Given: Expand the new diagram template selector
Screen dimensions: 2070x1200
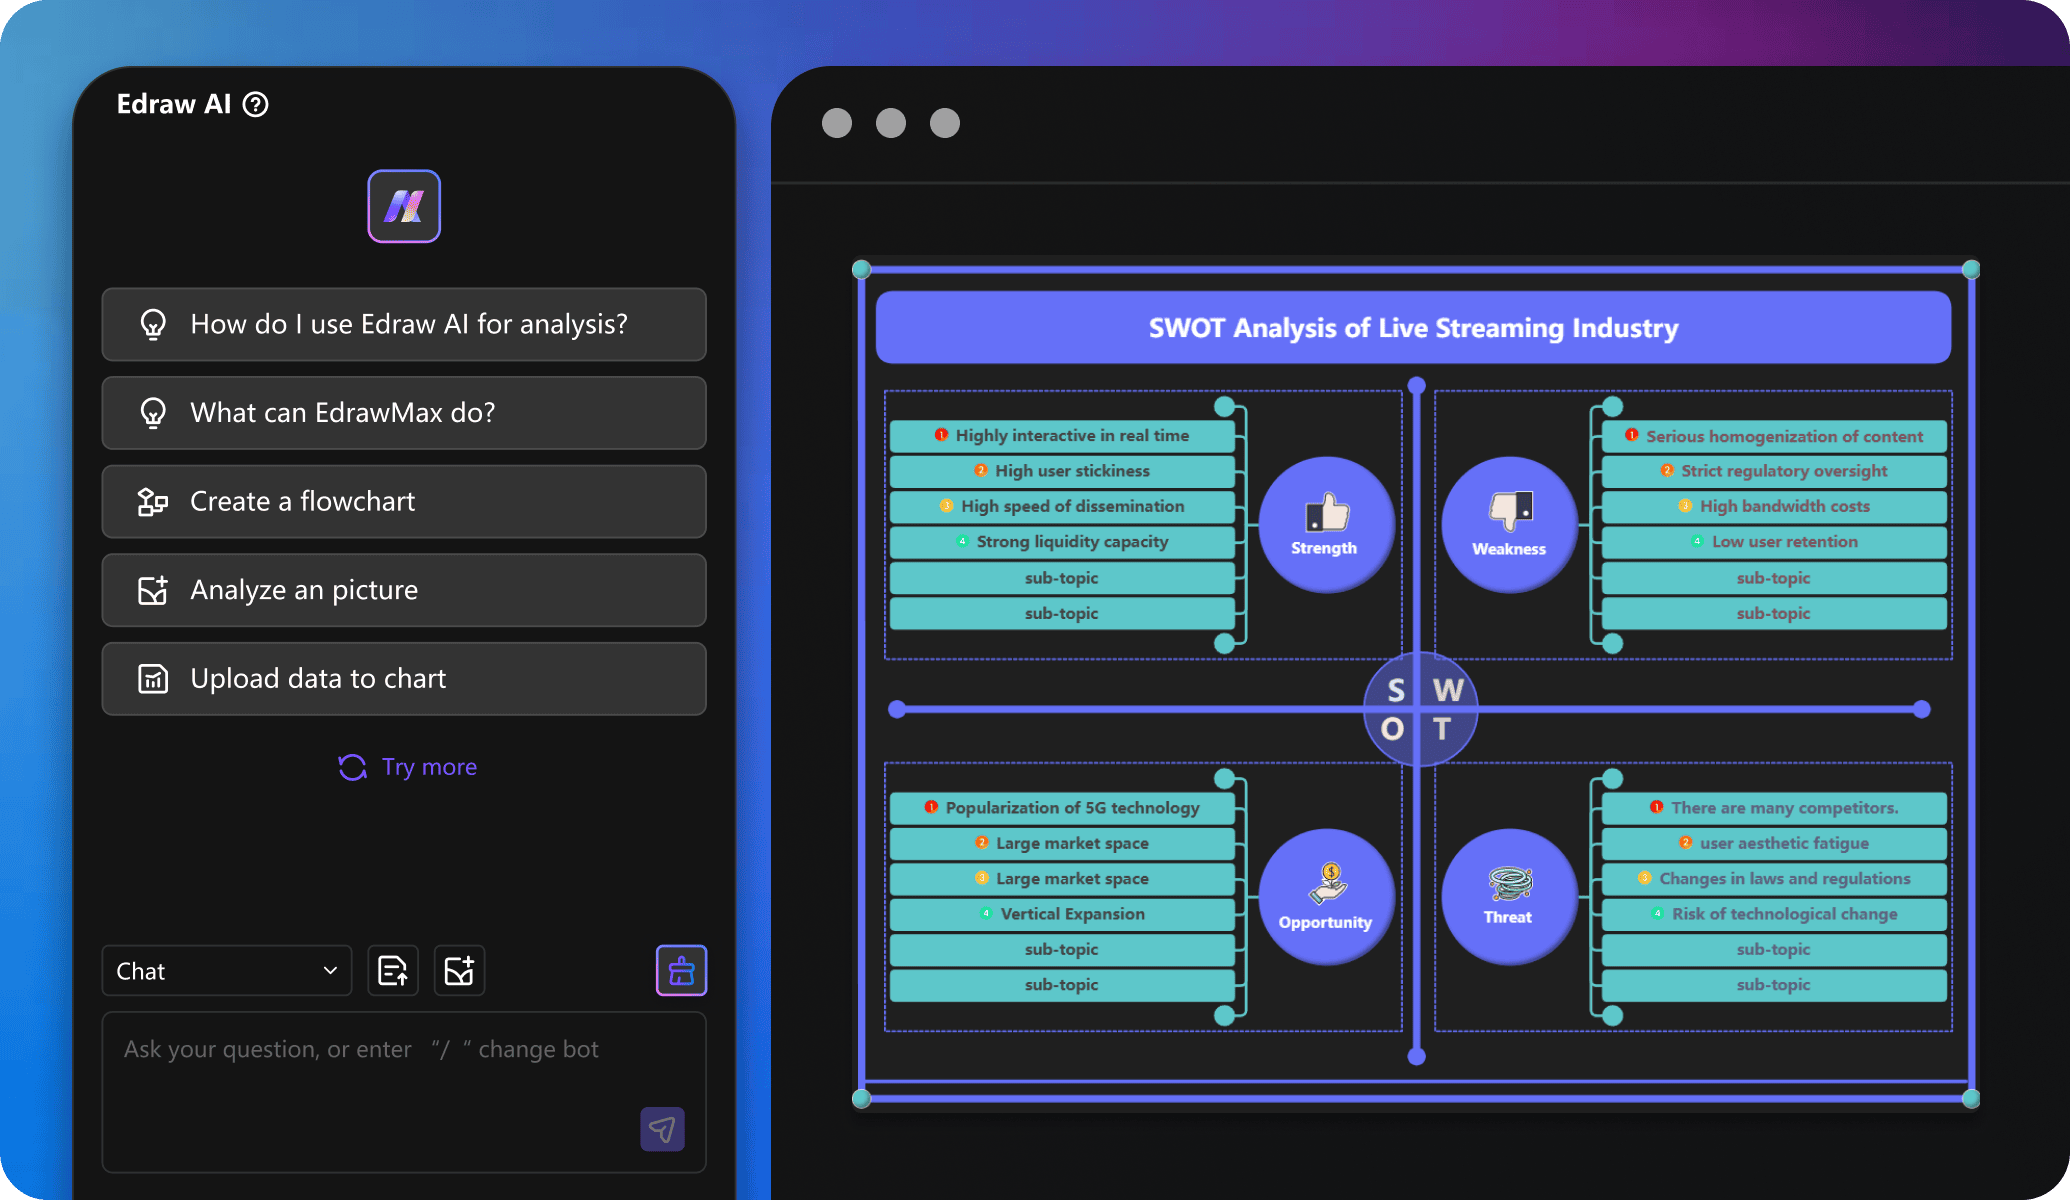Looking at the screenshot, I should 459,971.
